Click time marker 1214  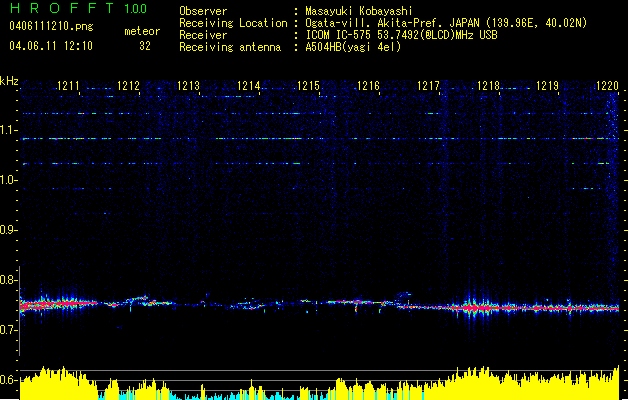point(248,86)
